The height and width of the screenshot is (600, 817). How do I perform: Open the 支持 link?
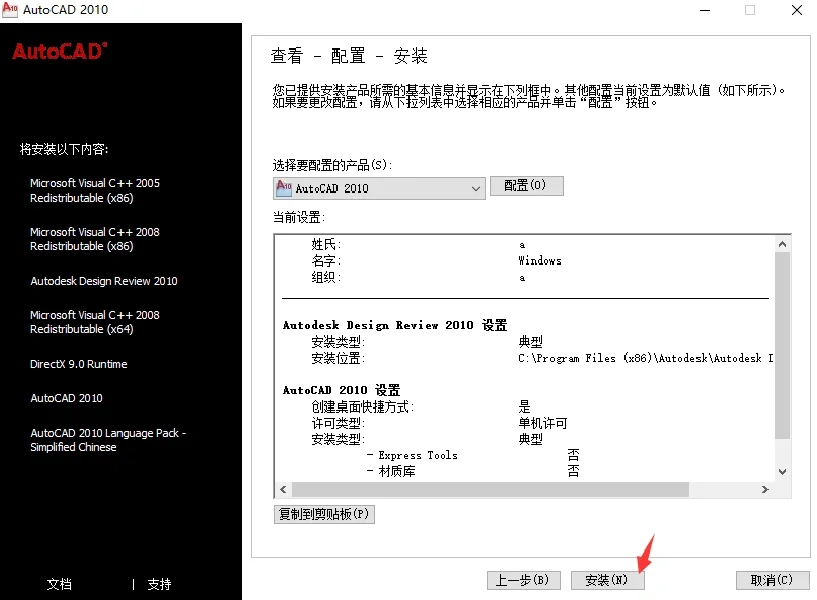click(157, 584)
